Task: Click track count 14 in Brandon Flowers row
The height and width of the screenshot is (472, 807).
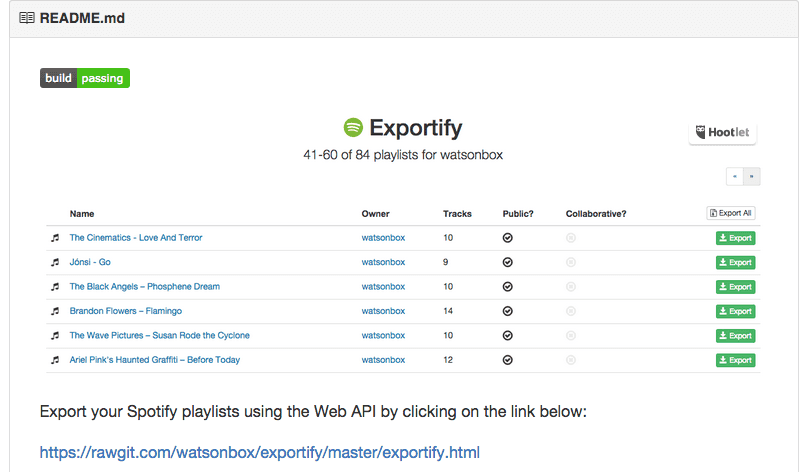Action: [448, 311]
